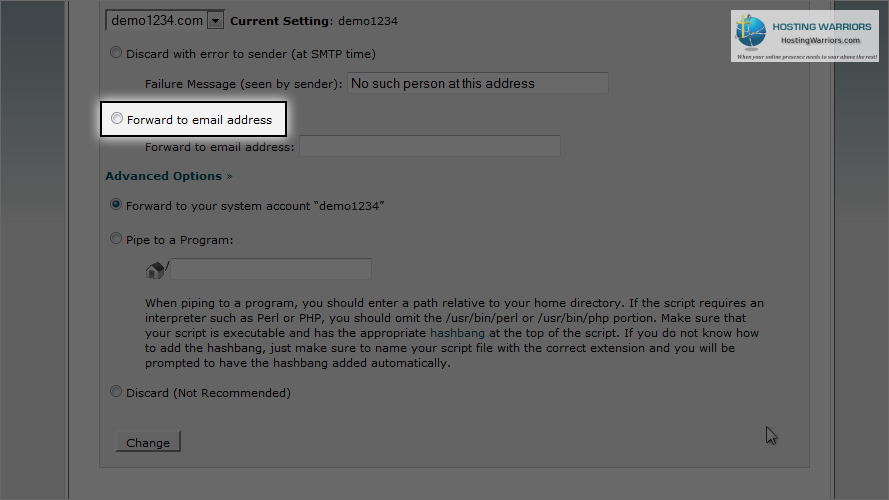889x500 pixels.
Task: Click the Advanced Options double-arrow icon
Action: click(230, 176)
